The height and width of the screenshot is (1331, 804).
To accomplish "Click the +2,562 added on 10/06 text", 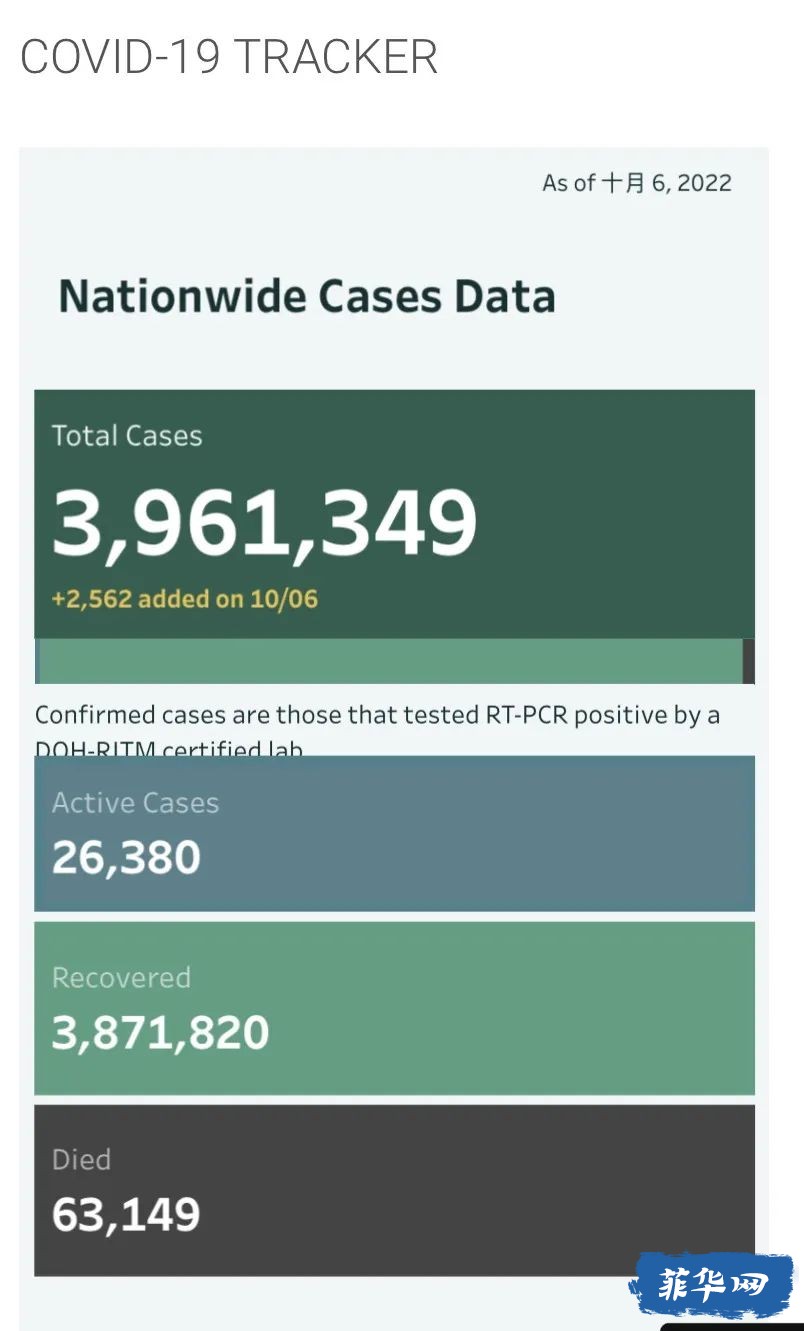I will [185, 599].
